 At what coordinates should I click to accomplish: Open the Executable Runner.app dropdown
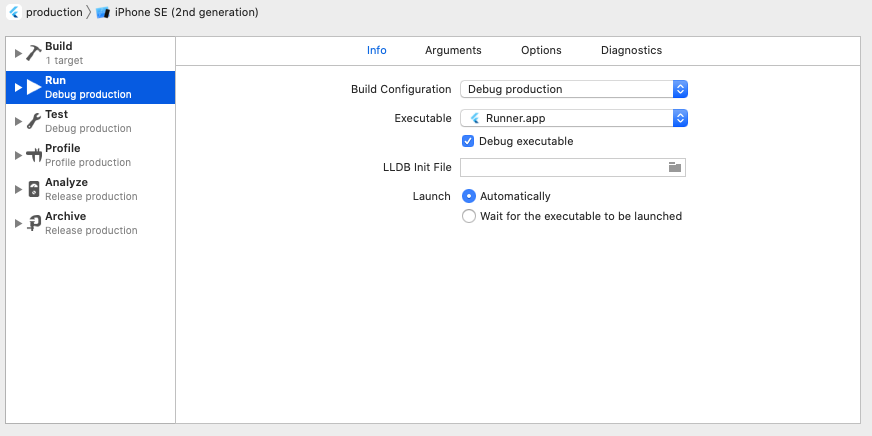pyautogui.click(x=574, y=118)
